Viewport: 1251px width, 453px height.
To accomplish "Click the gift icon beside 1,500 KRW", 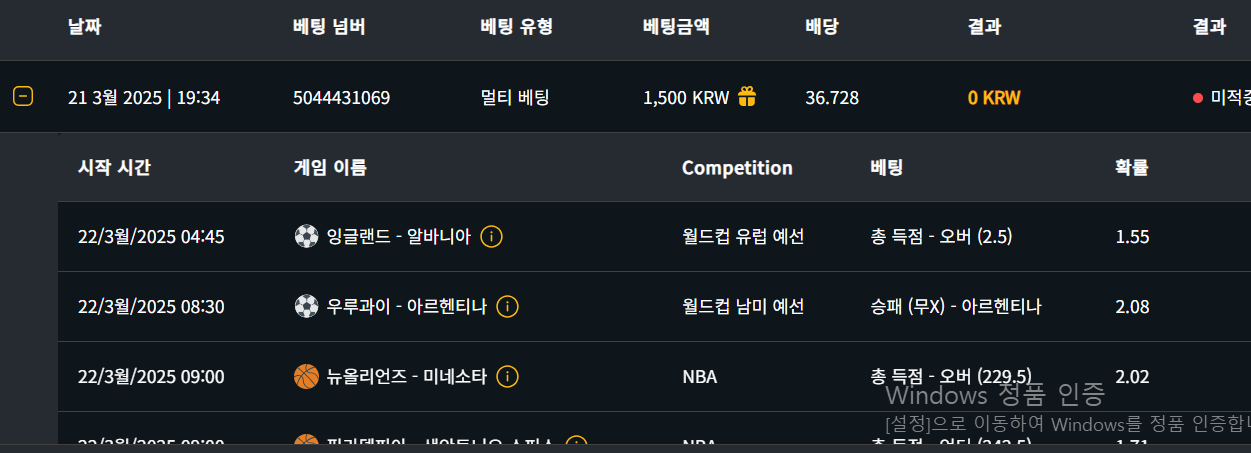I will coord(747,96).
